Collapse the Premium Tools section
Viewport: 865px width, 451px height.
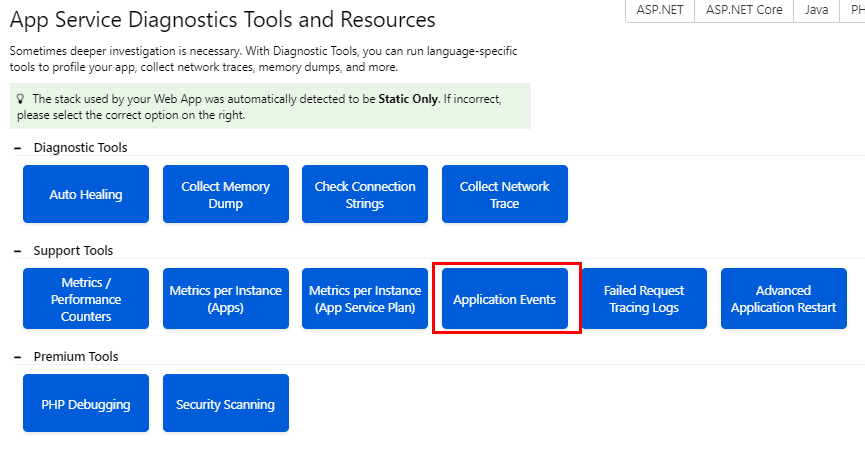pyautogui.click(x=18, y=357)
